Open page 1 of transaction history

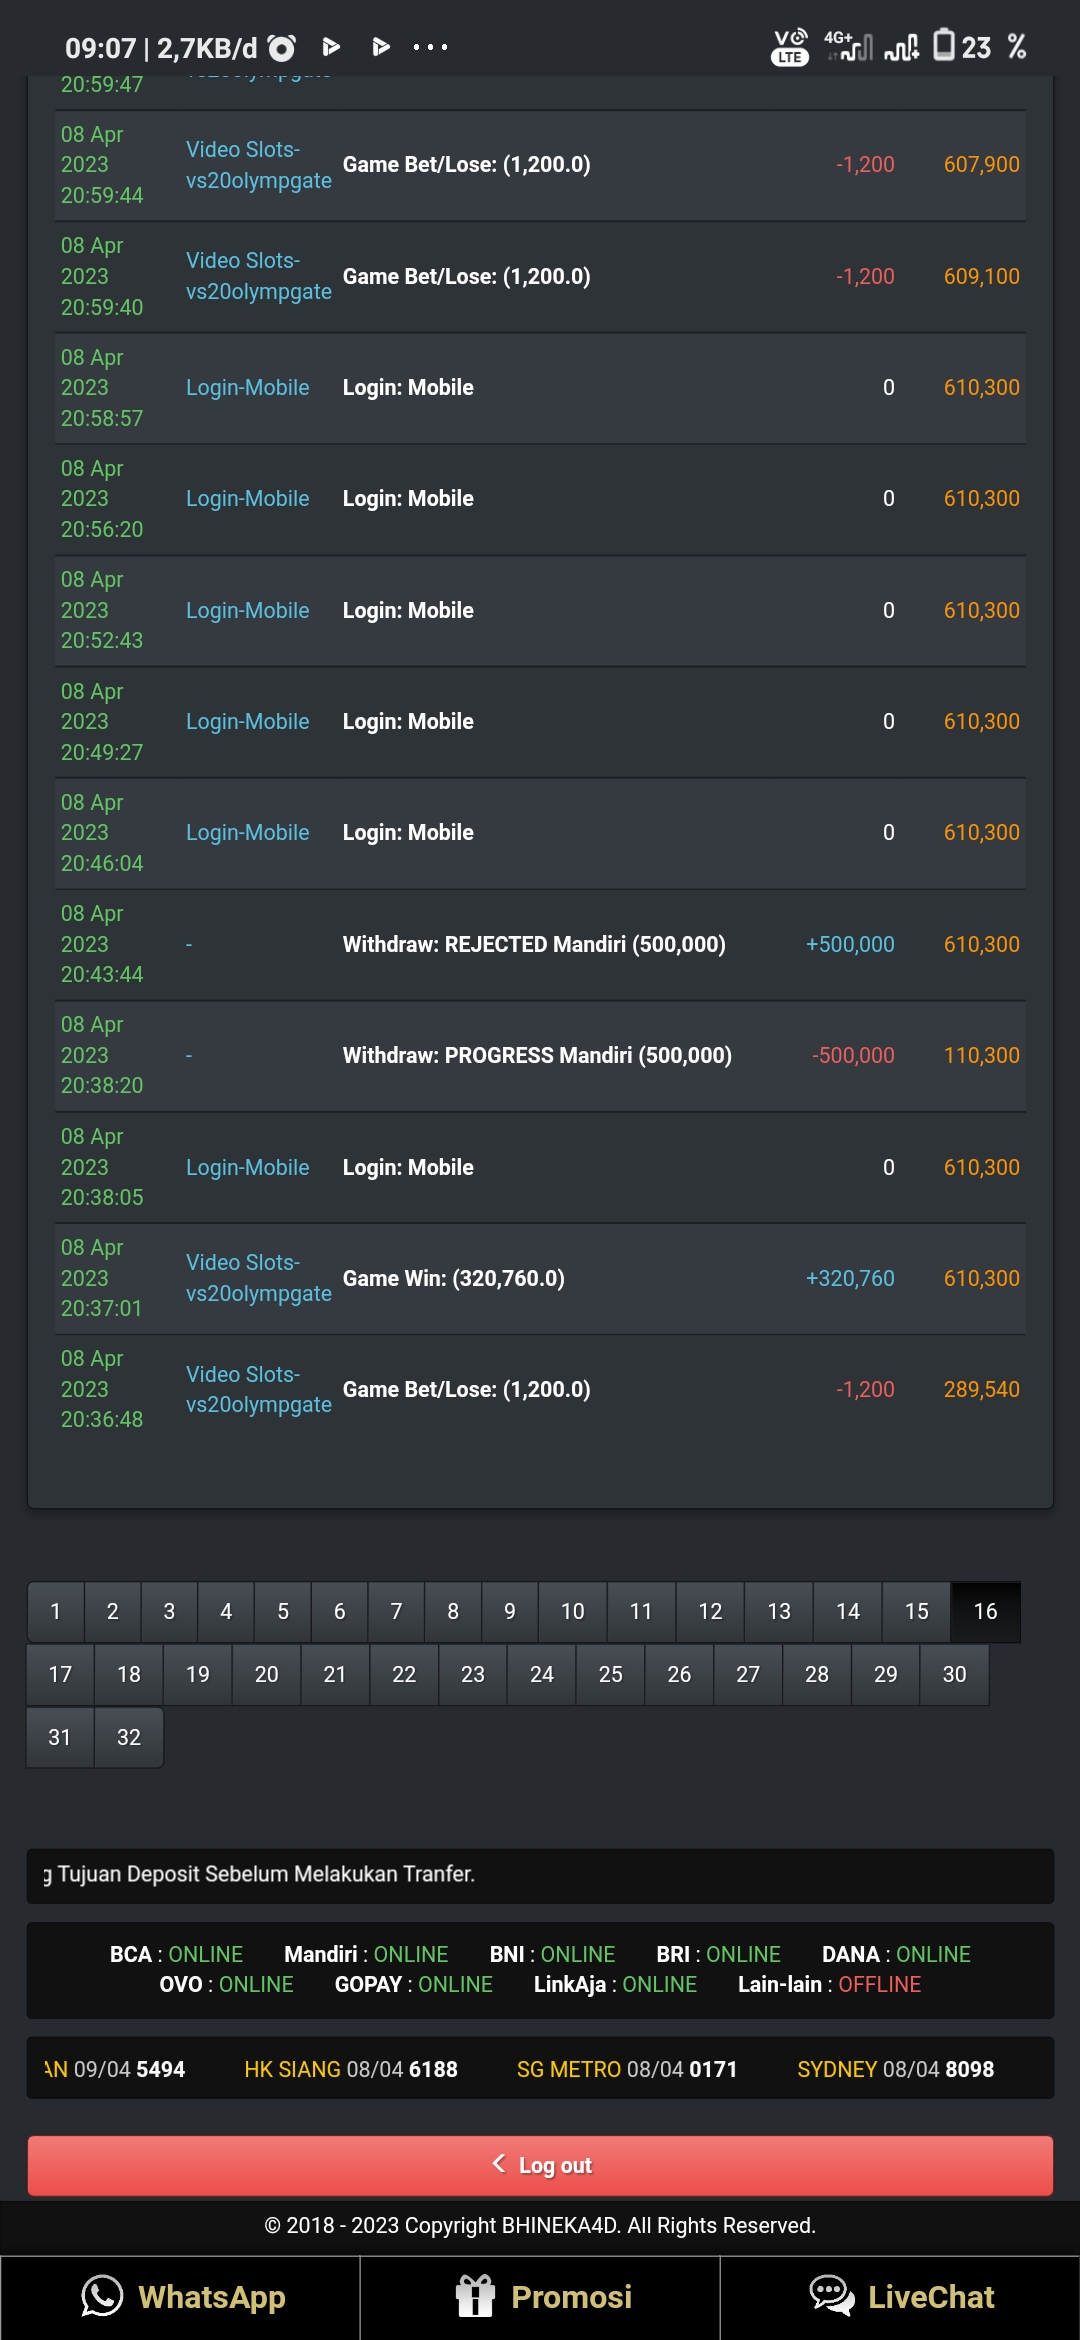56,1611
